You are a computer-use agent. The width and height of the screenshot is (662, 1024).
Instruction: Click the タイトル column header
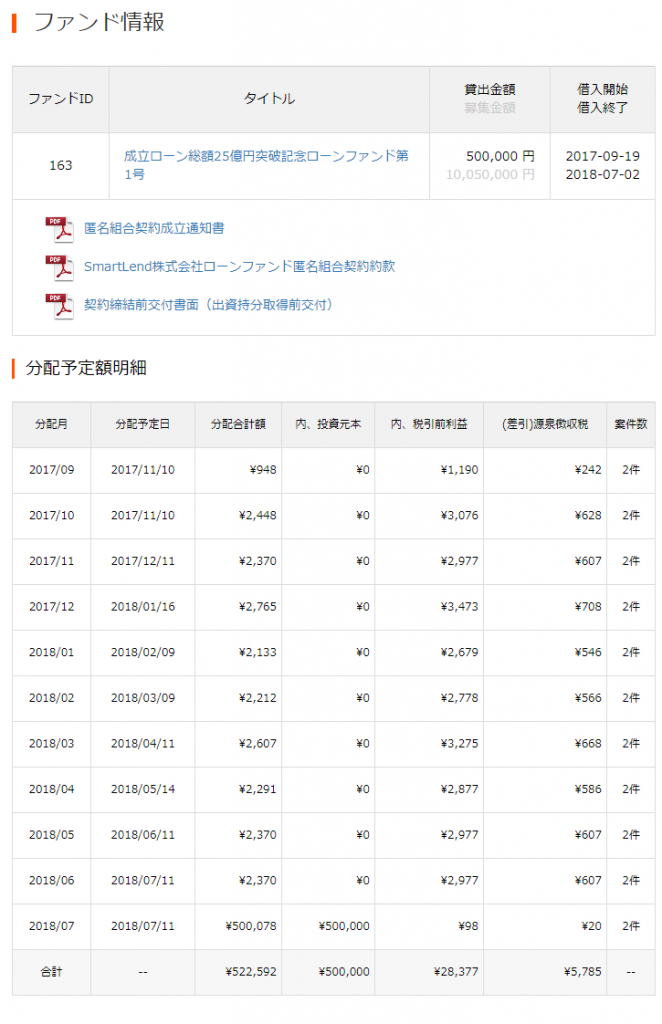269,99
